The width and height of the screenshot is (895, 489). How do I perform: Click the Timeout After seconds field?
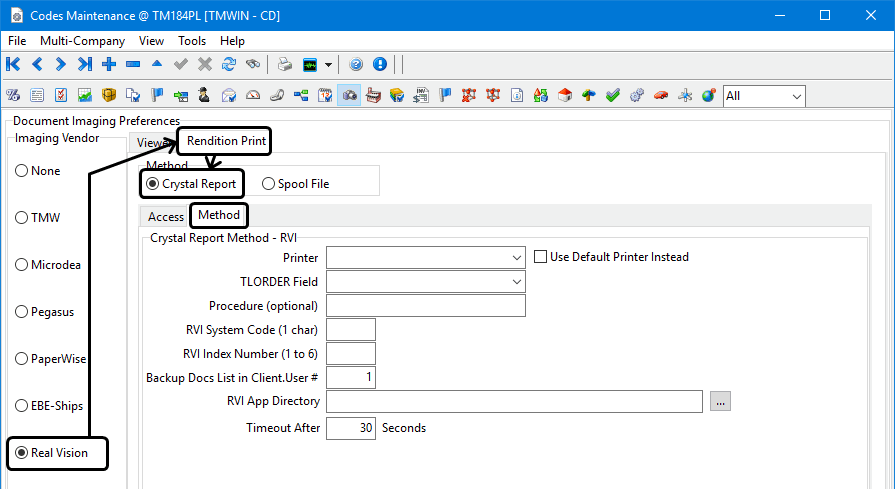tap(350, 428)
